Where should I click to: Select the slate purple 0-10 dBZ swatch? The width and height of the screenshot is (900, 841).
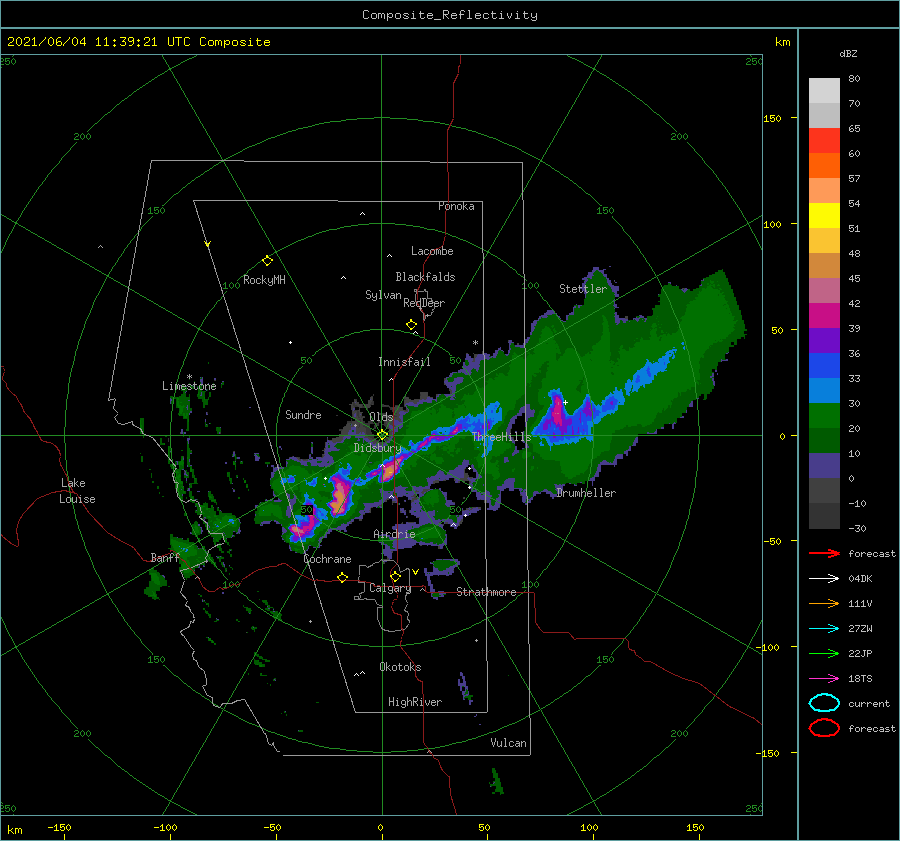pyautogui.click(x=824, y=466)
